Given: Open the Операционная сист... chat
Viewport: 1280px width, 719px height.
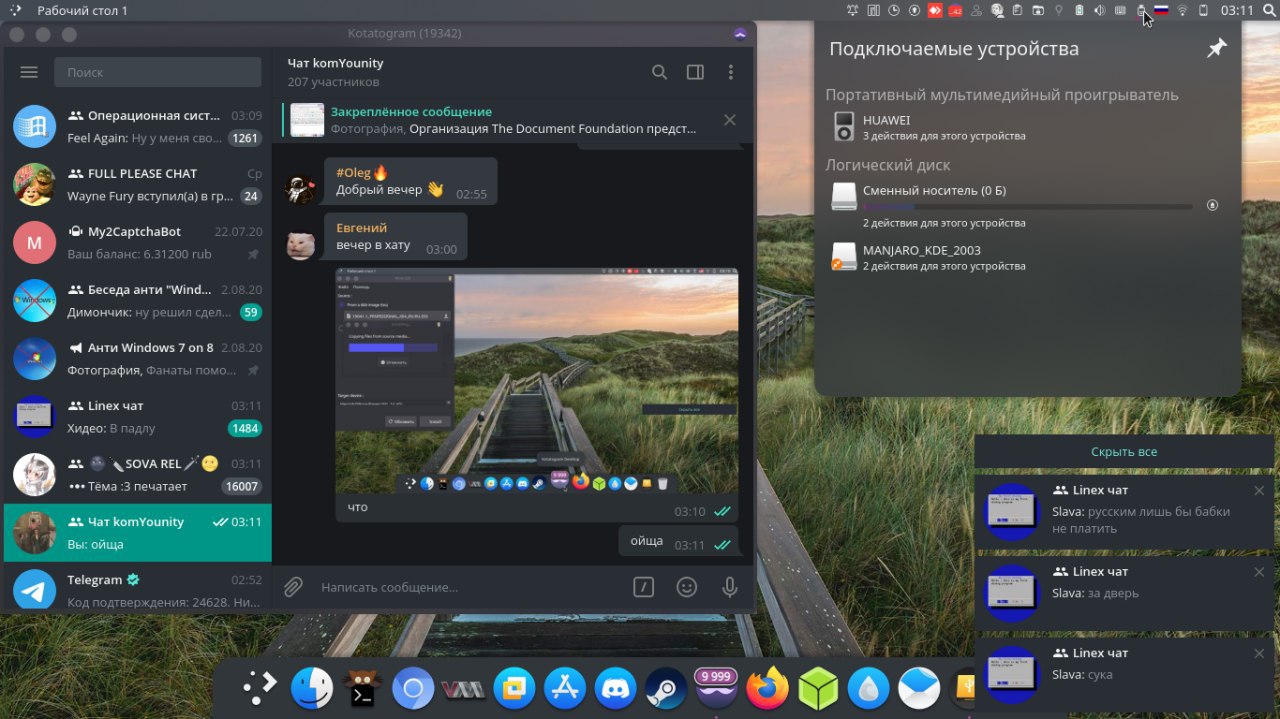Looking at the screenshot, I should [x=138, y=126].
